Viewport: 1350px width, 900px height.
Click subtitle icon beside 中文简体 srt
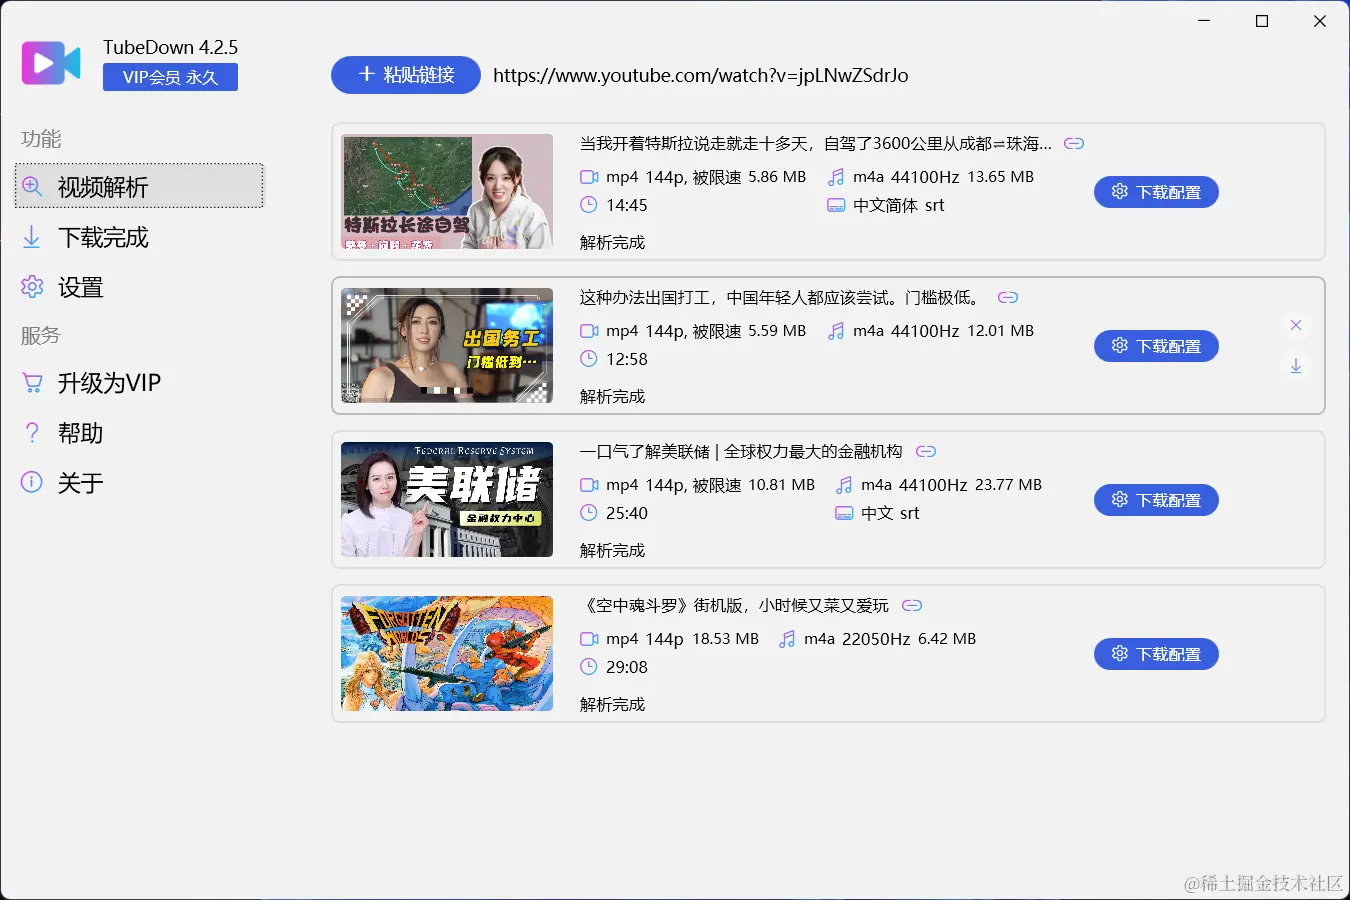point(836,205)
